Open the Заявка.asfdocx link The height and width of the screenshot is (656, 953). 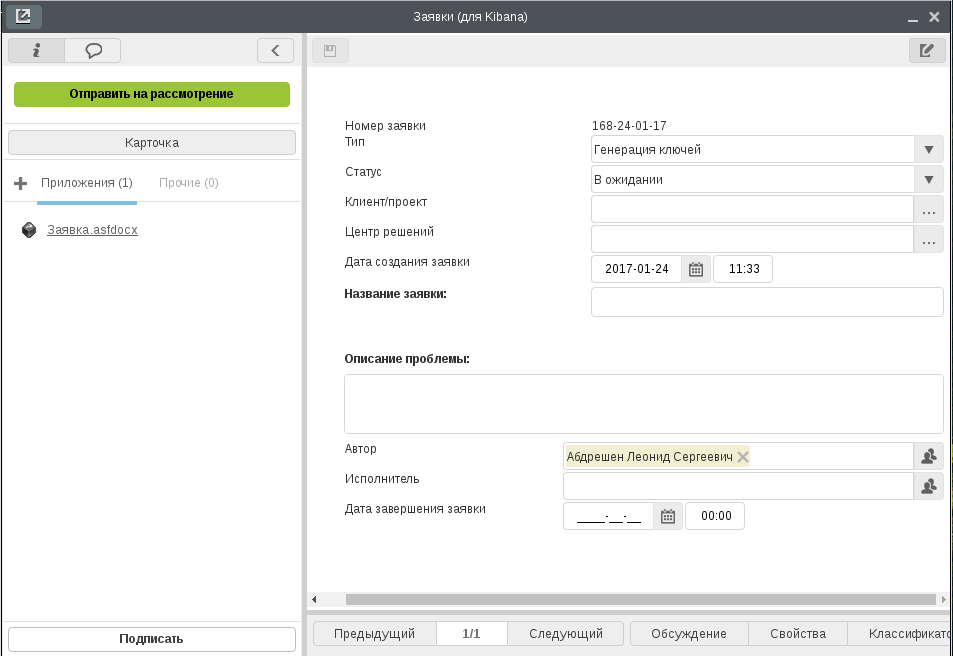[92, 230]
